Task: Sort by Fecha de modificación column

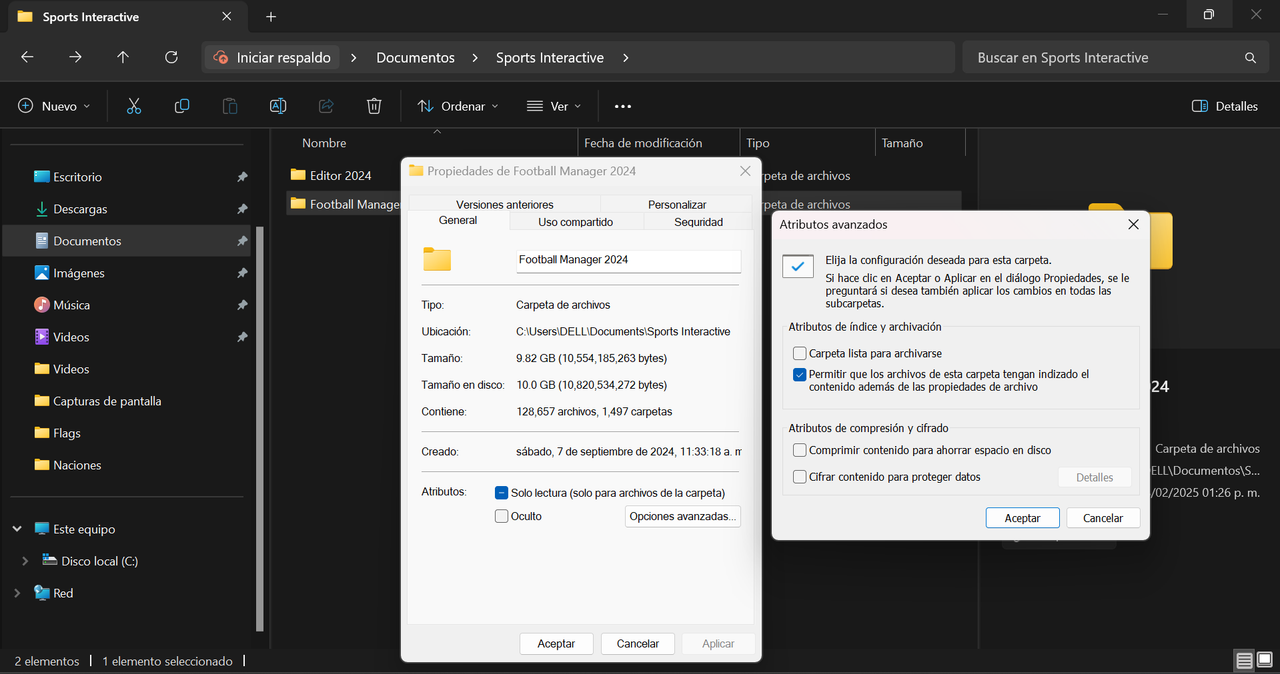Action: (659, 143)
